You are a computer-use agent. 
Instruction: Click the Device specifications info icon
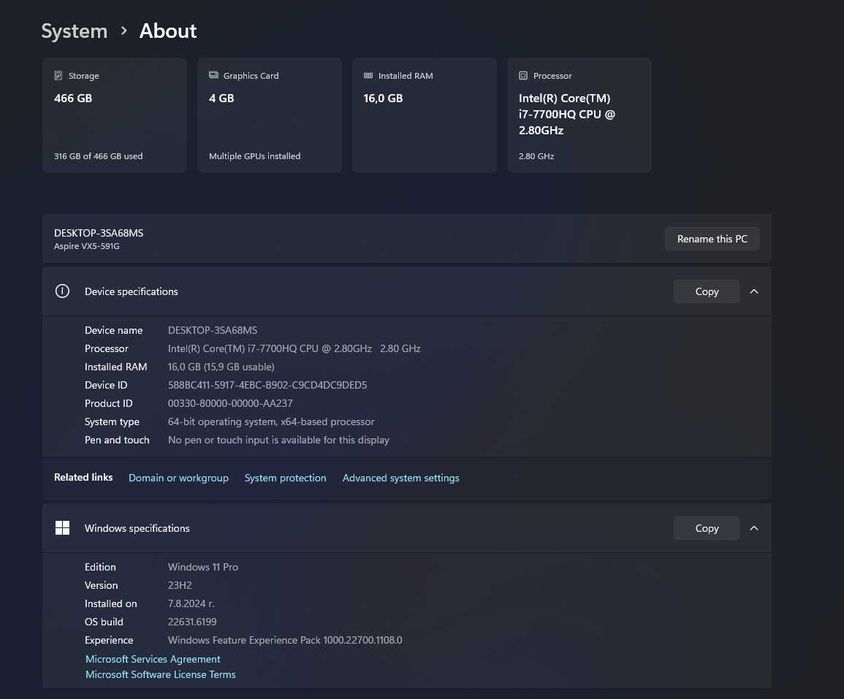62,291
